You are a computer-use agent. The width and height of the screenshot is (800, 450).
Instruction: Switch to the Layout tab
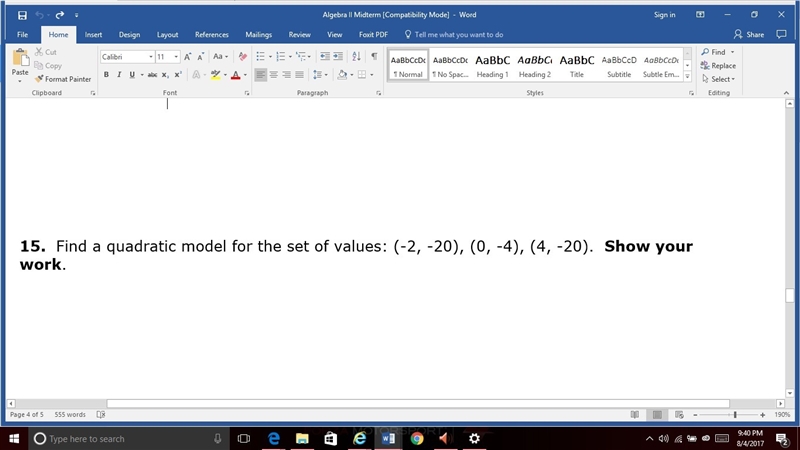(x=167, y=35)
